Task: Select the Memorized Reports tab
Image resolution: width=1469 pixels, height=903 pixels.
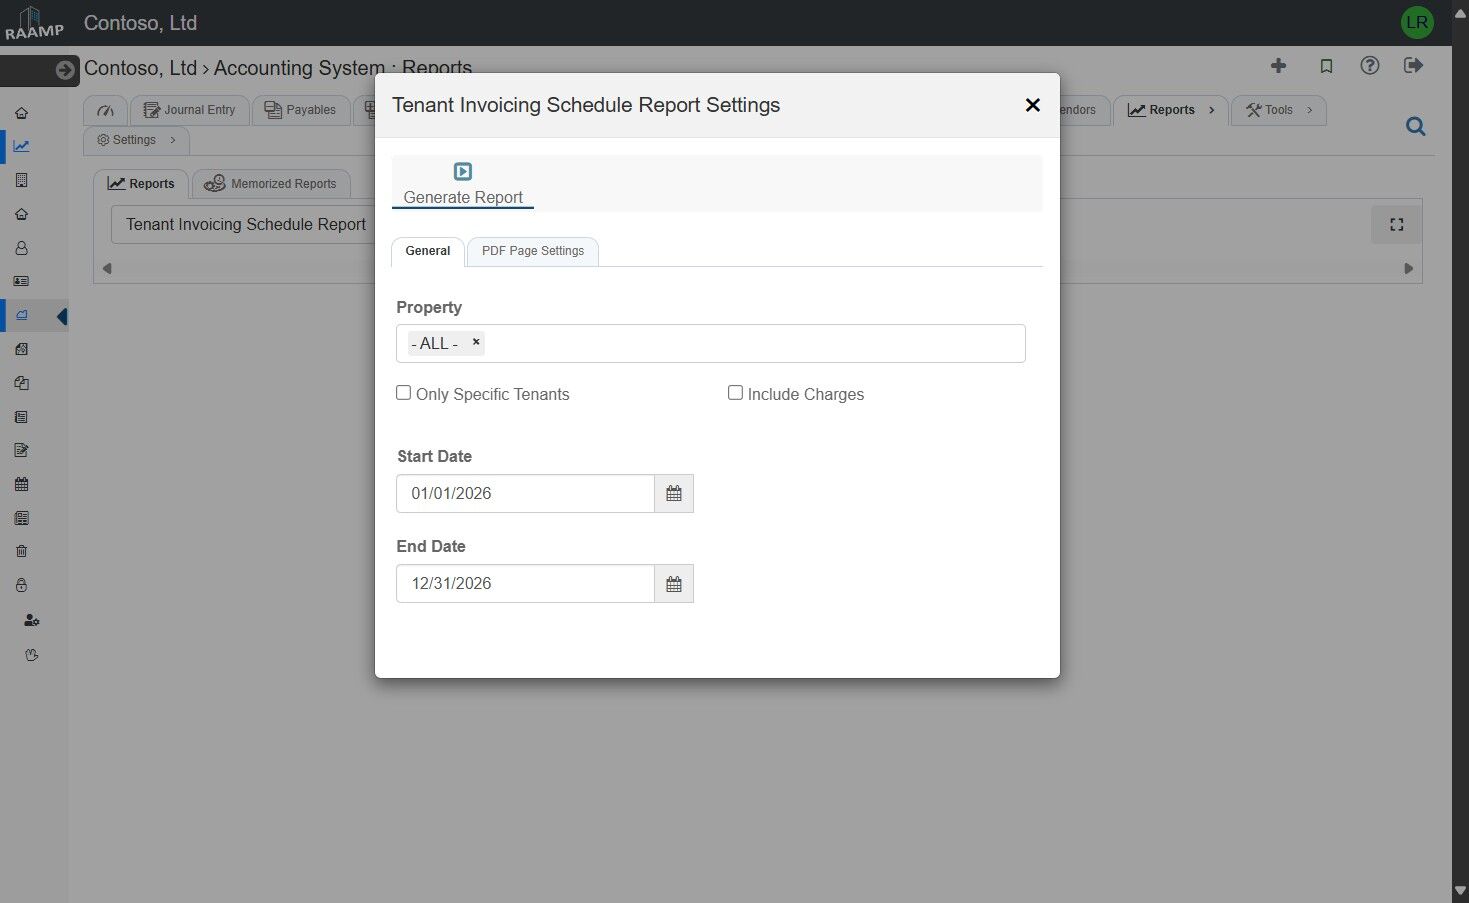Action: 271,184
